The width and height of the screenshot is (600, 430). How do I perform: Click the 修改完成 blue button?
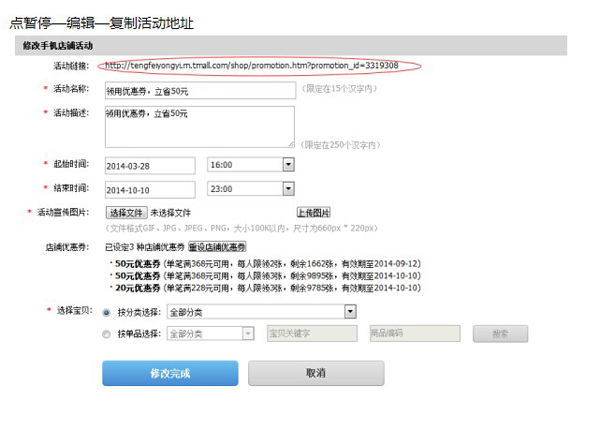[170, 373]
